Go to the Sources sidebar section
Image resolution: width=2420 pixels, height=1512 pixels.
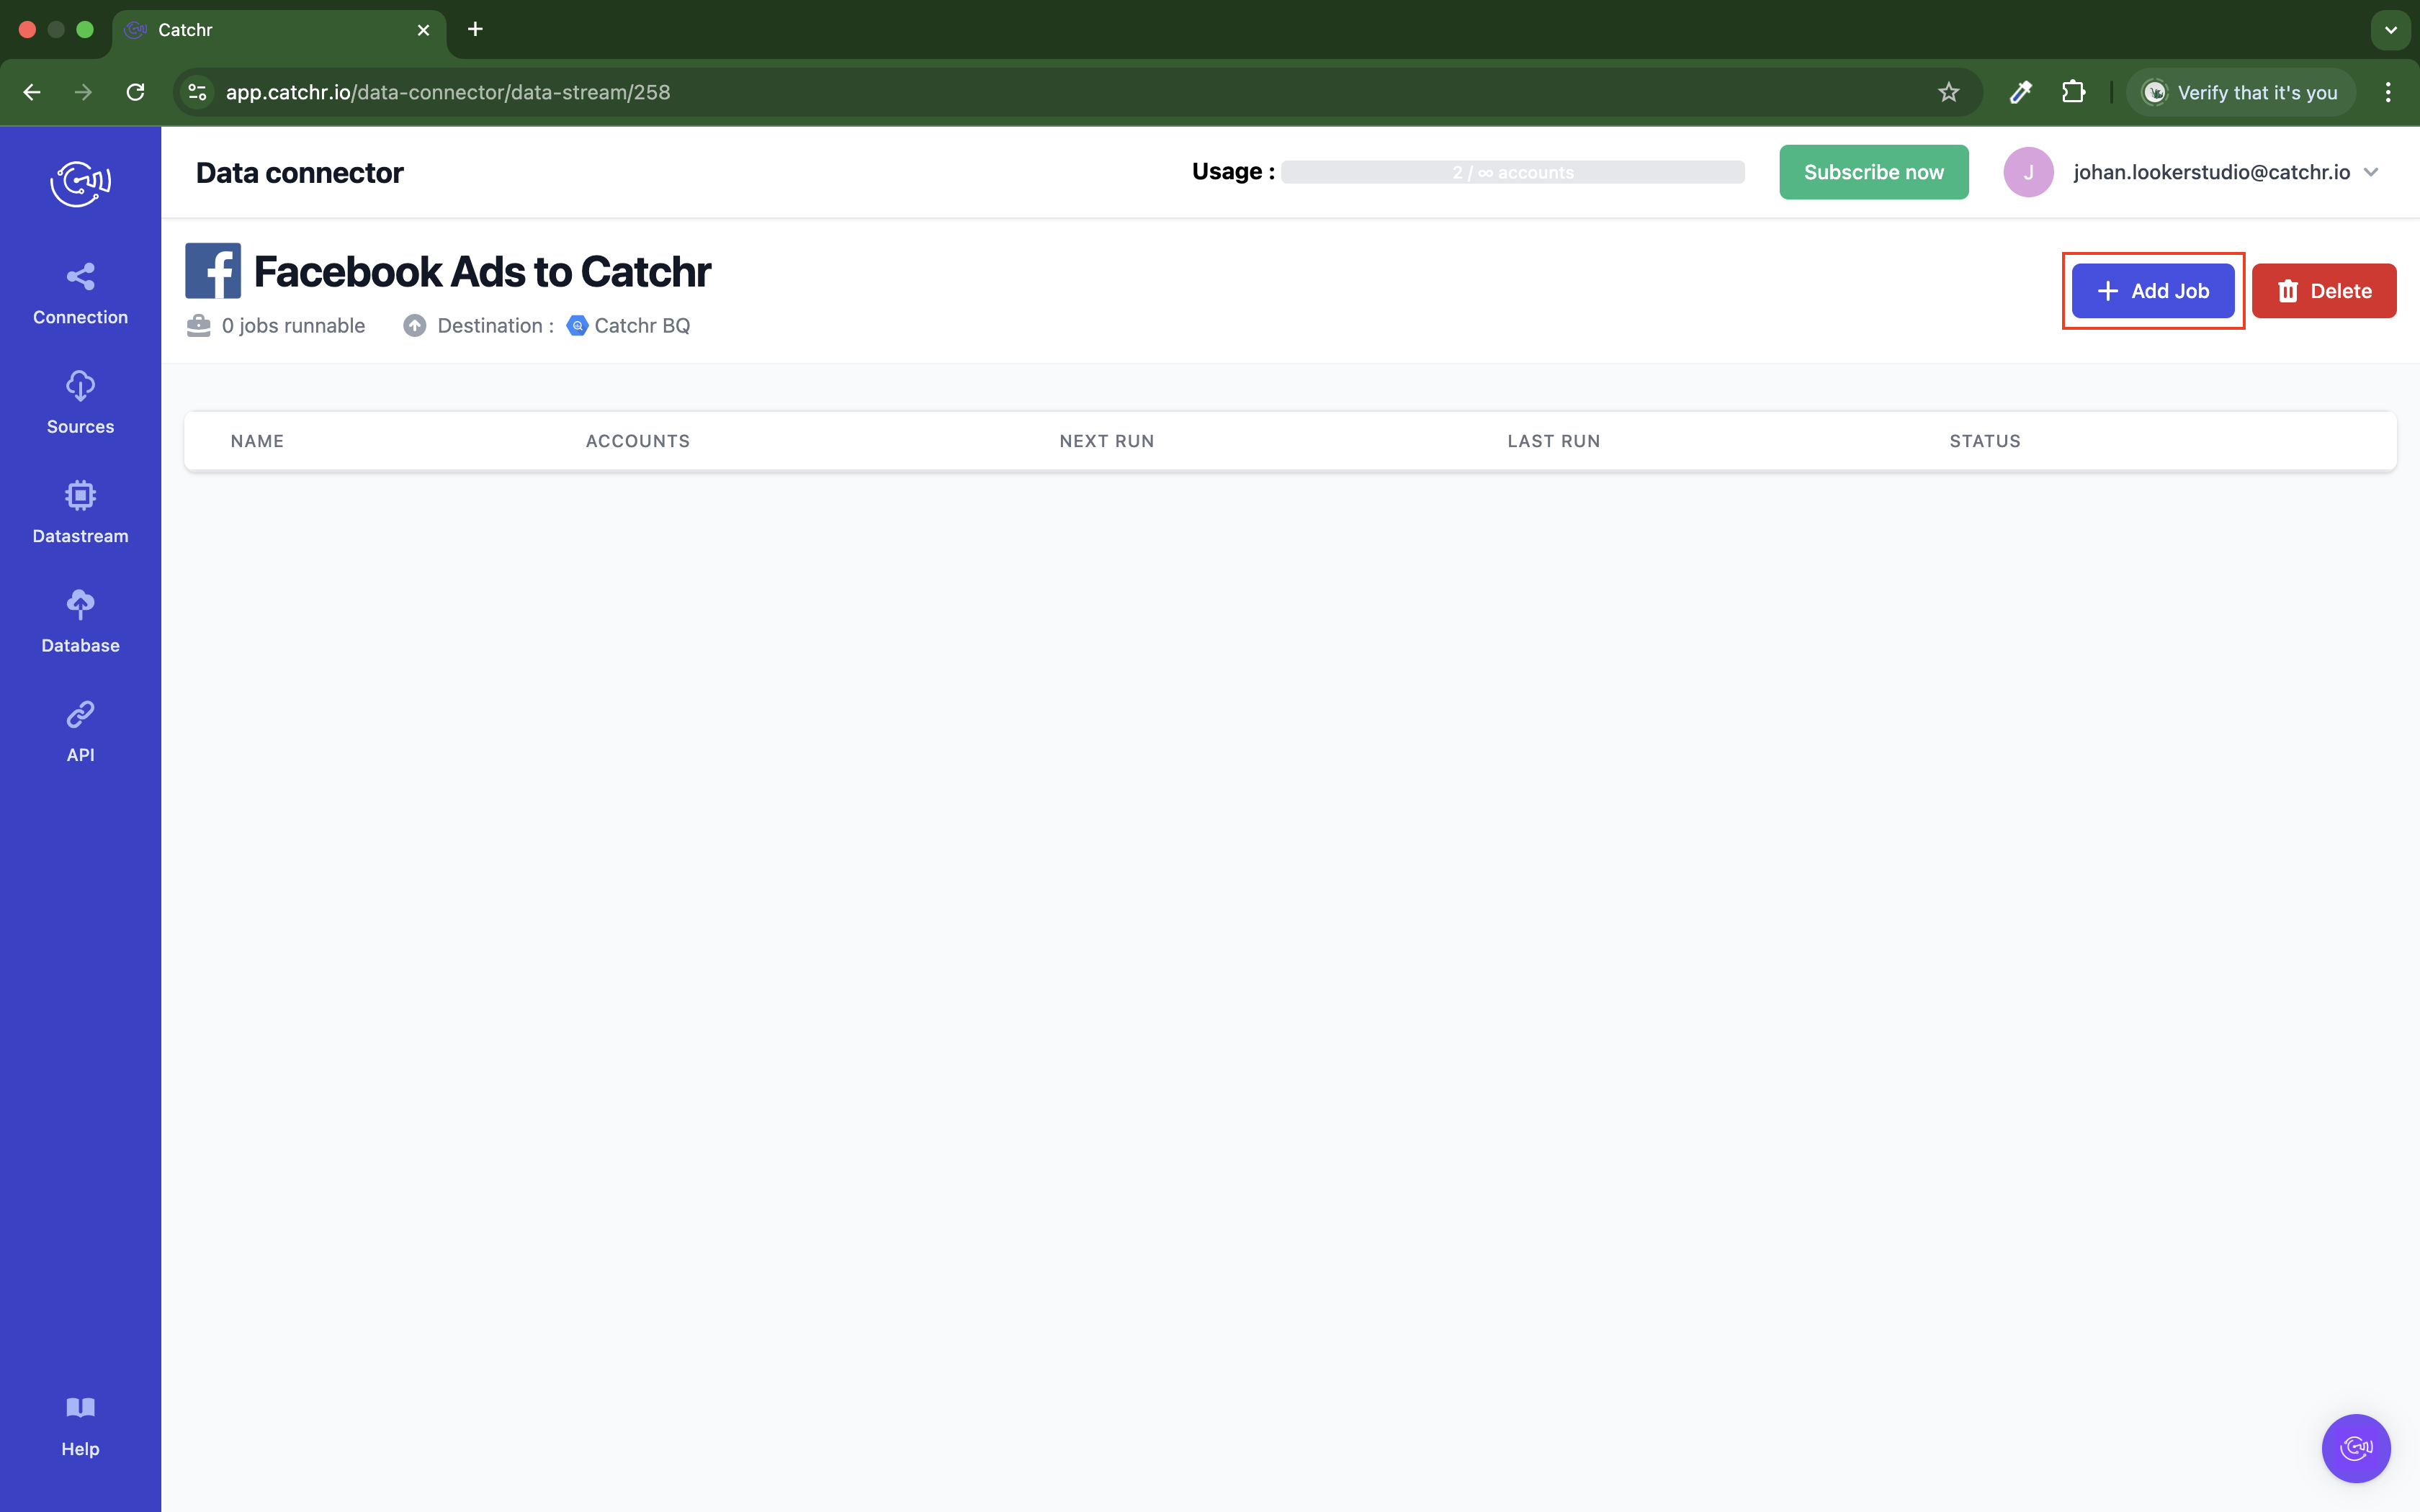(80, 403)
